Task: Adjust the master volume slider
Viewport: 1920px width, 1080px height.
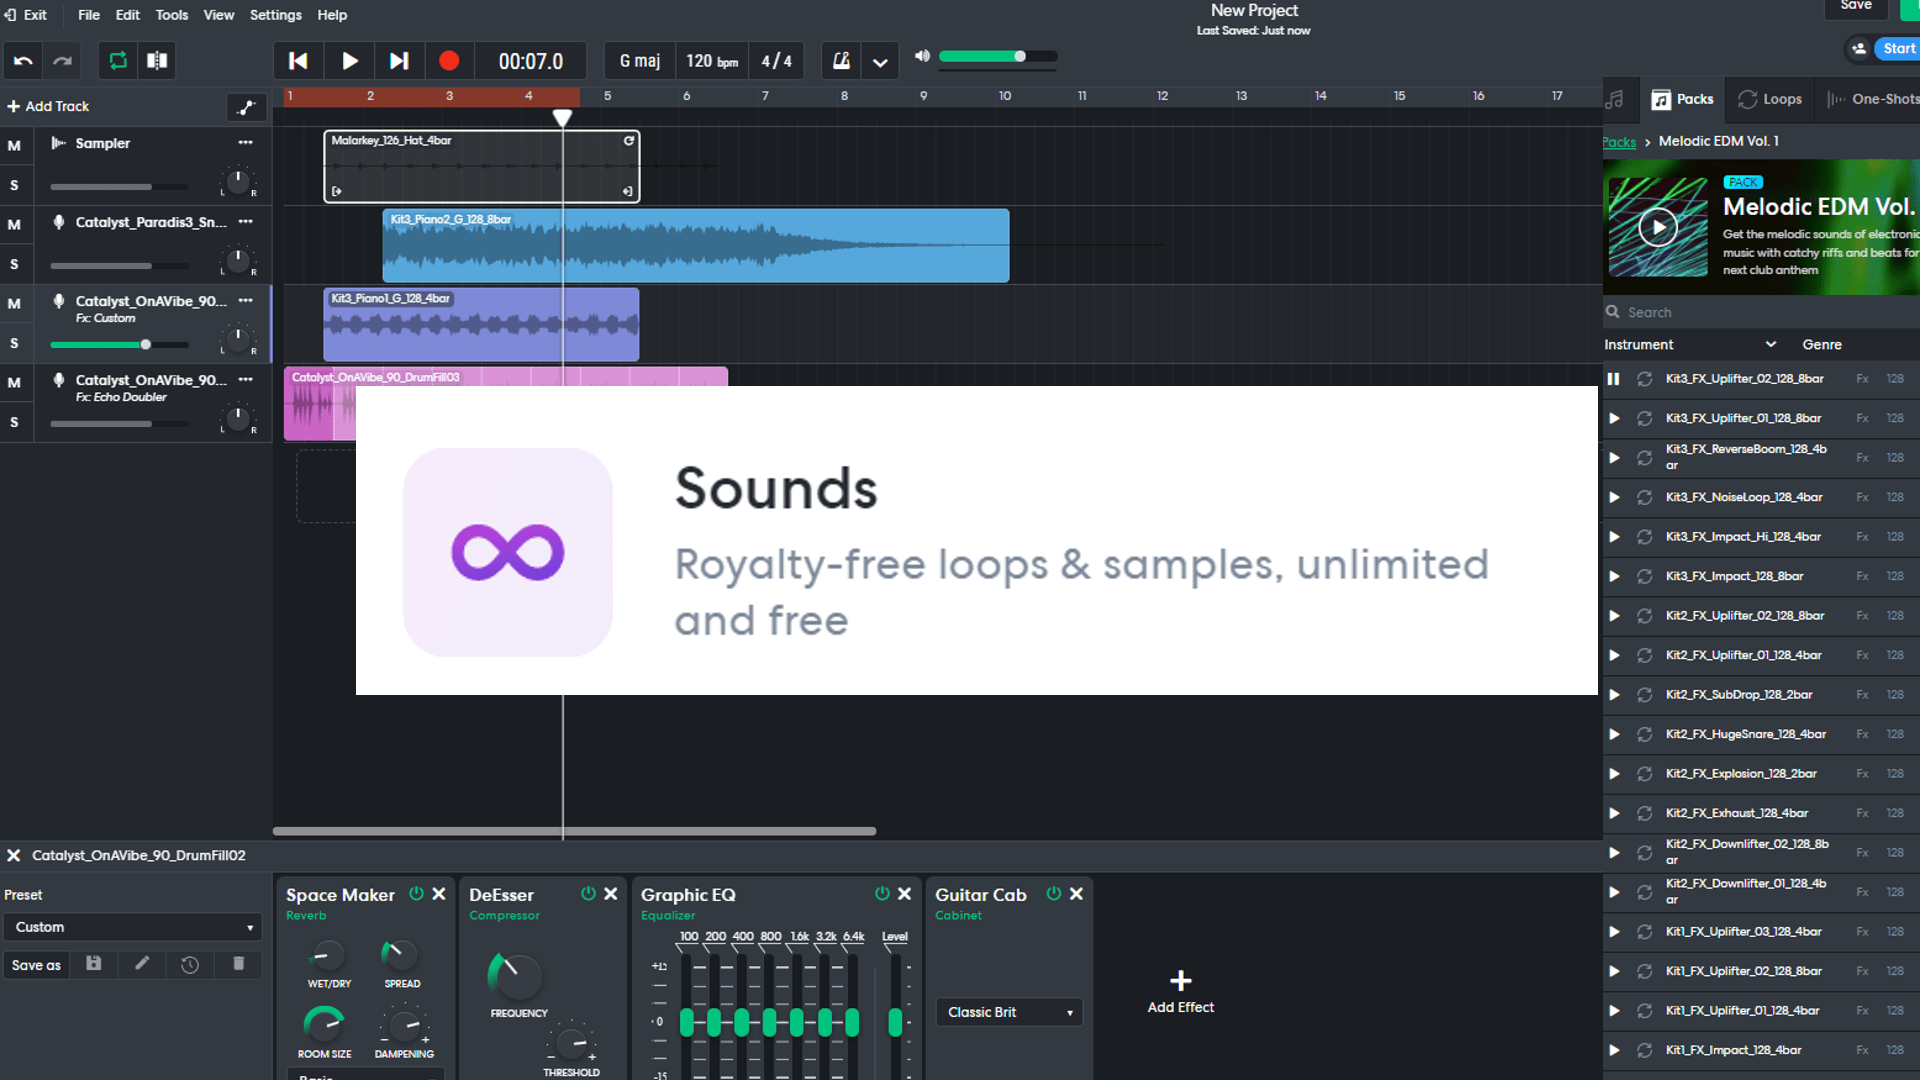Action: (997, 57)
